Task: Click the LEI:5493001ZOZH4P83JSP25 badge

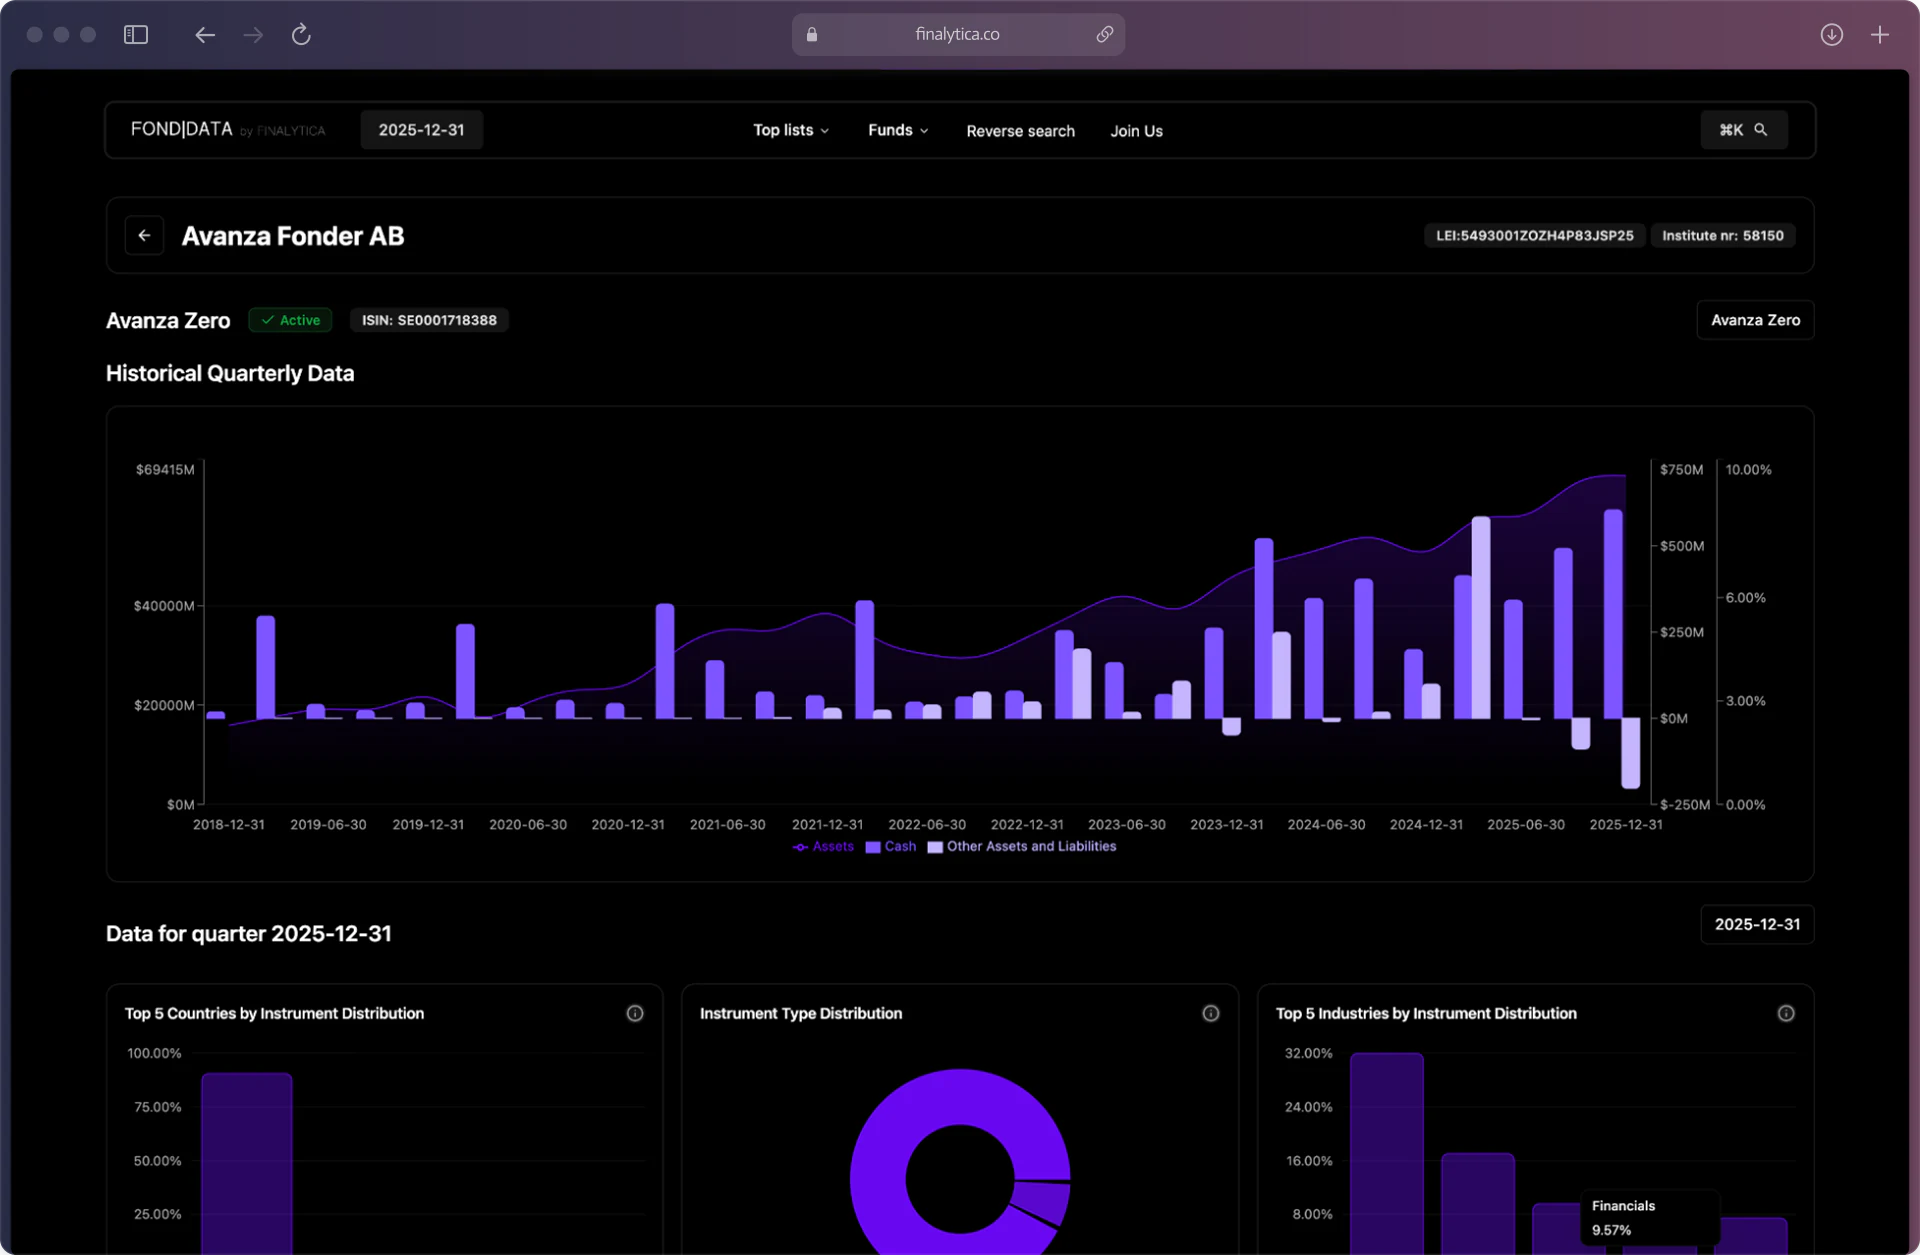Action: 1534,236
